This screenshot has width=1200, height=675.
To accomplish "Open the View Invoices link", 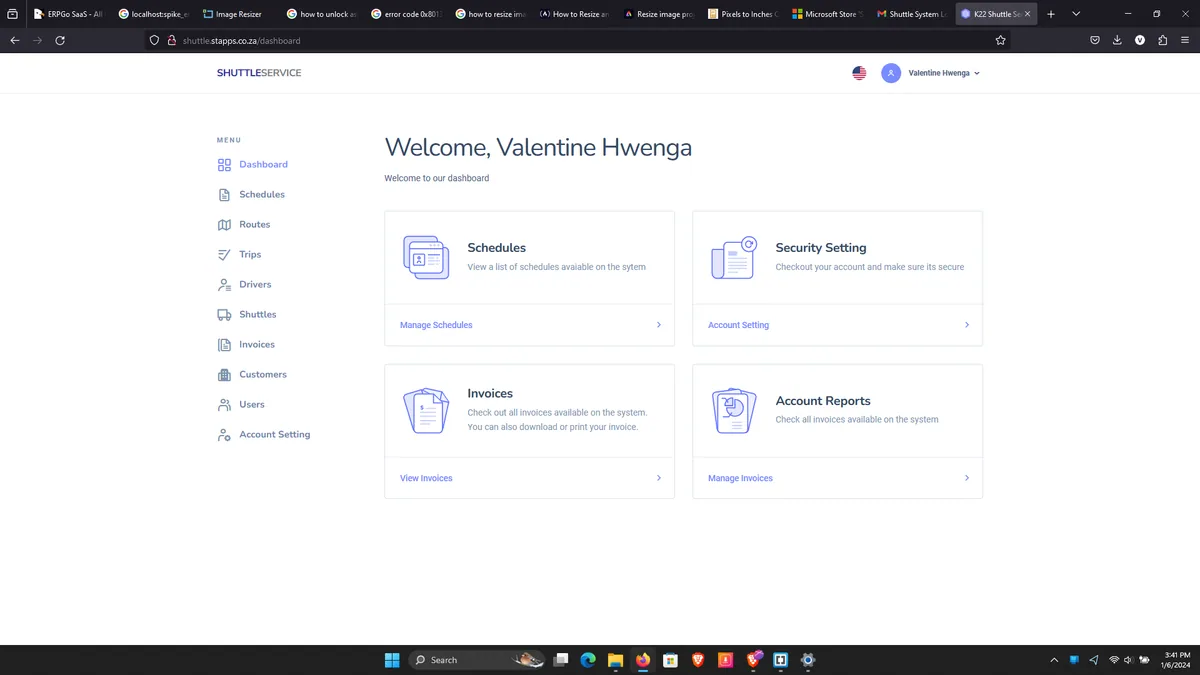I will [x=426, y=478].
